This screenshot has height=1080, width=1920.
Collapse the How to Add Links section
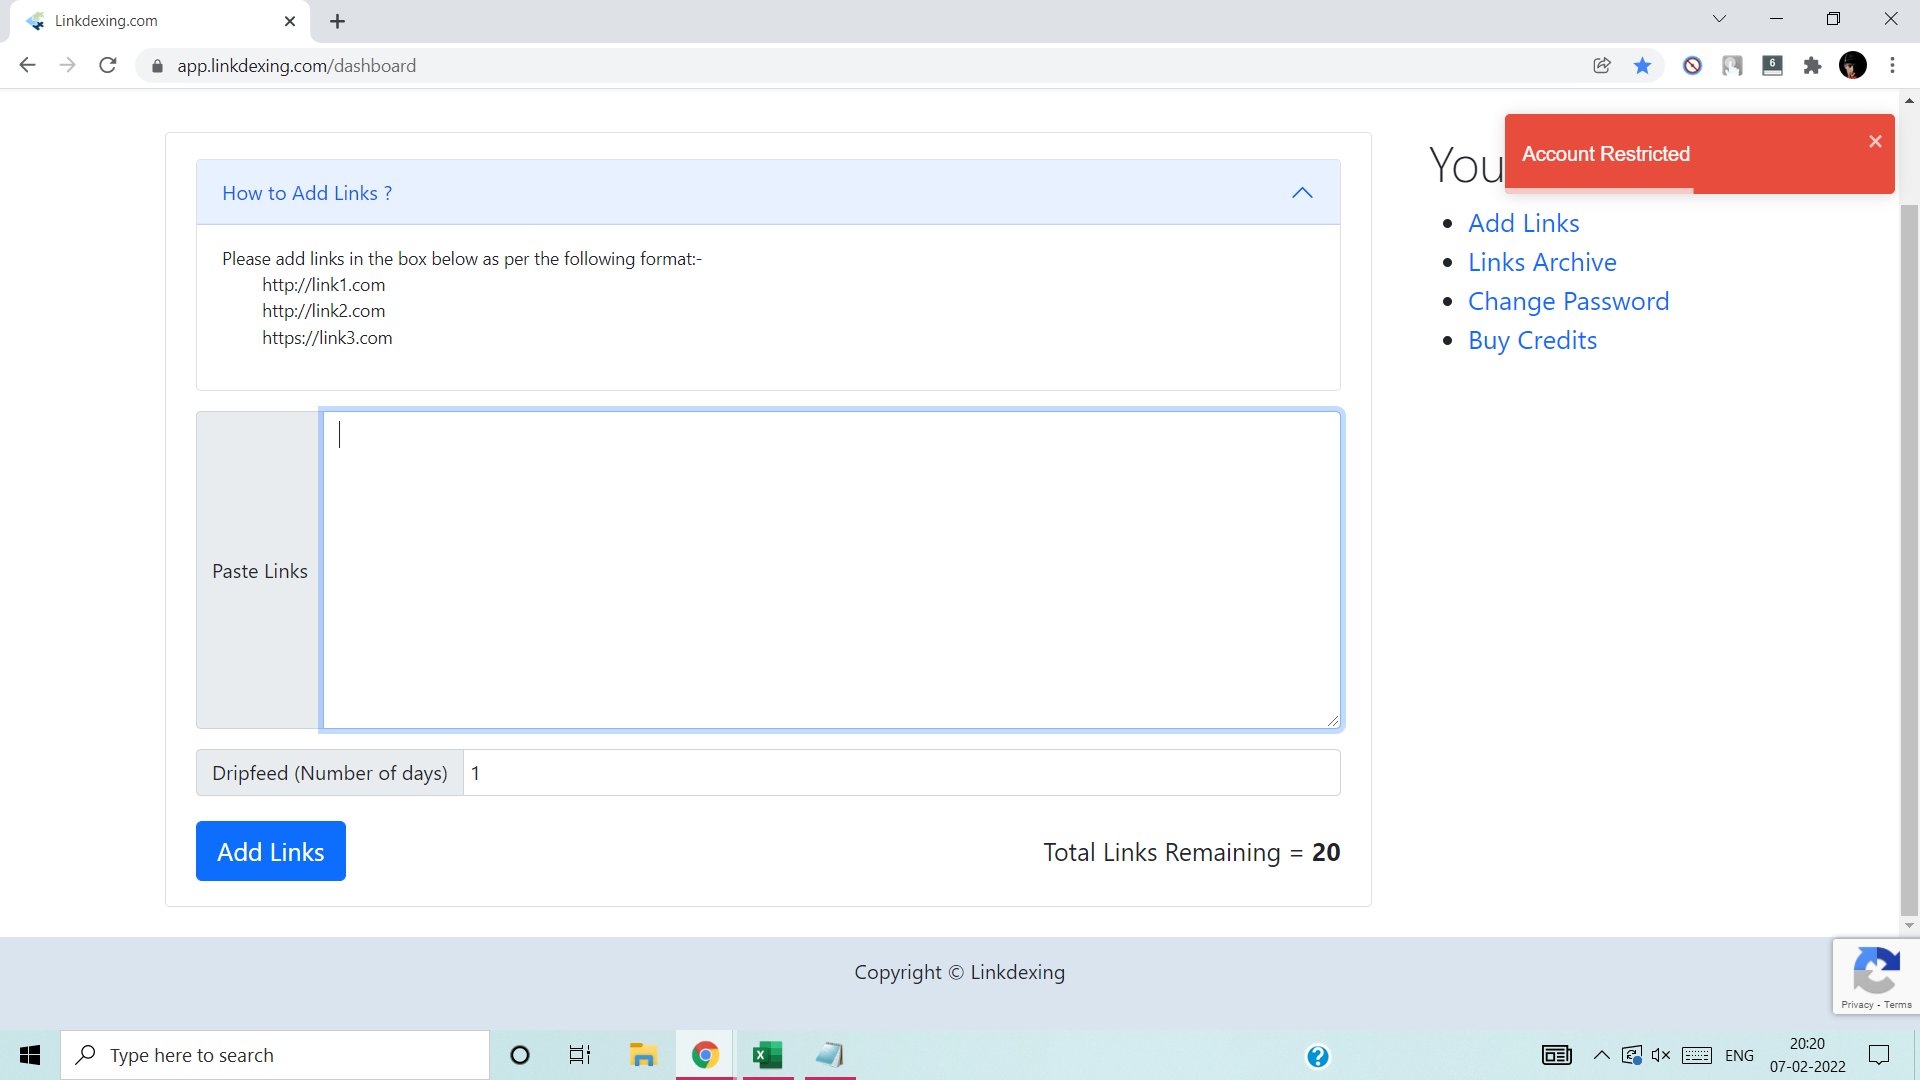click(x=1302, y=193)
